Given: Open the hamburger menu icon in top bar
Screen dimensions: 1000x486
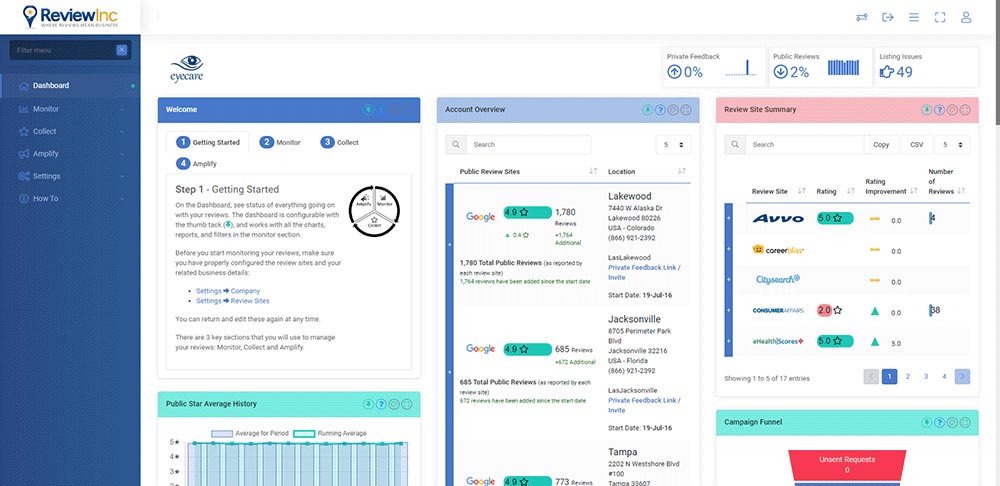Looking at the screenshot, I should coord(914,17).
